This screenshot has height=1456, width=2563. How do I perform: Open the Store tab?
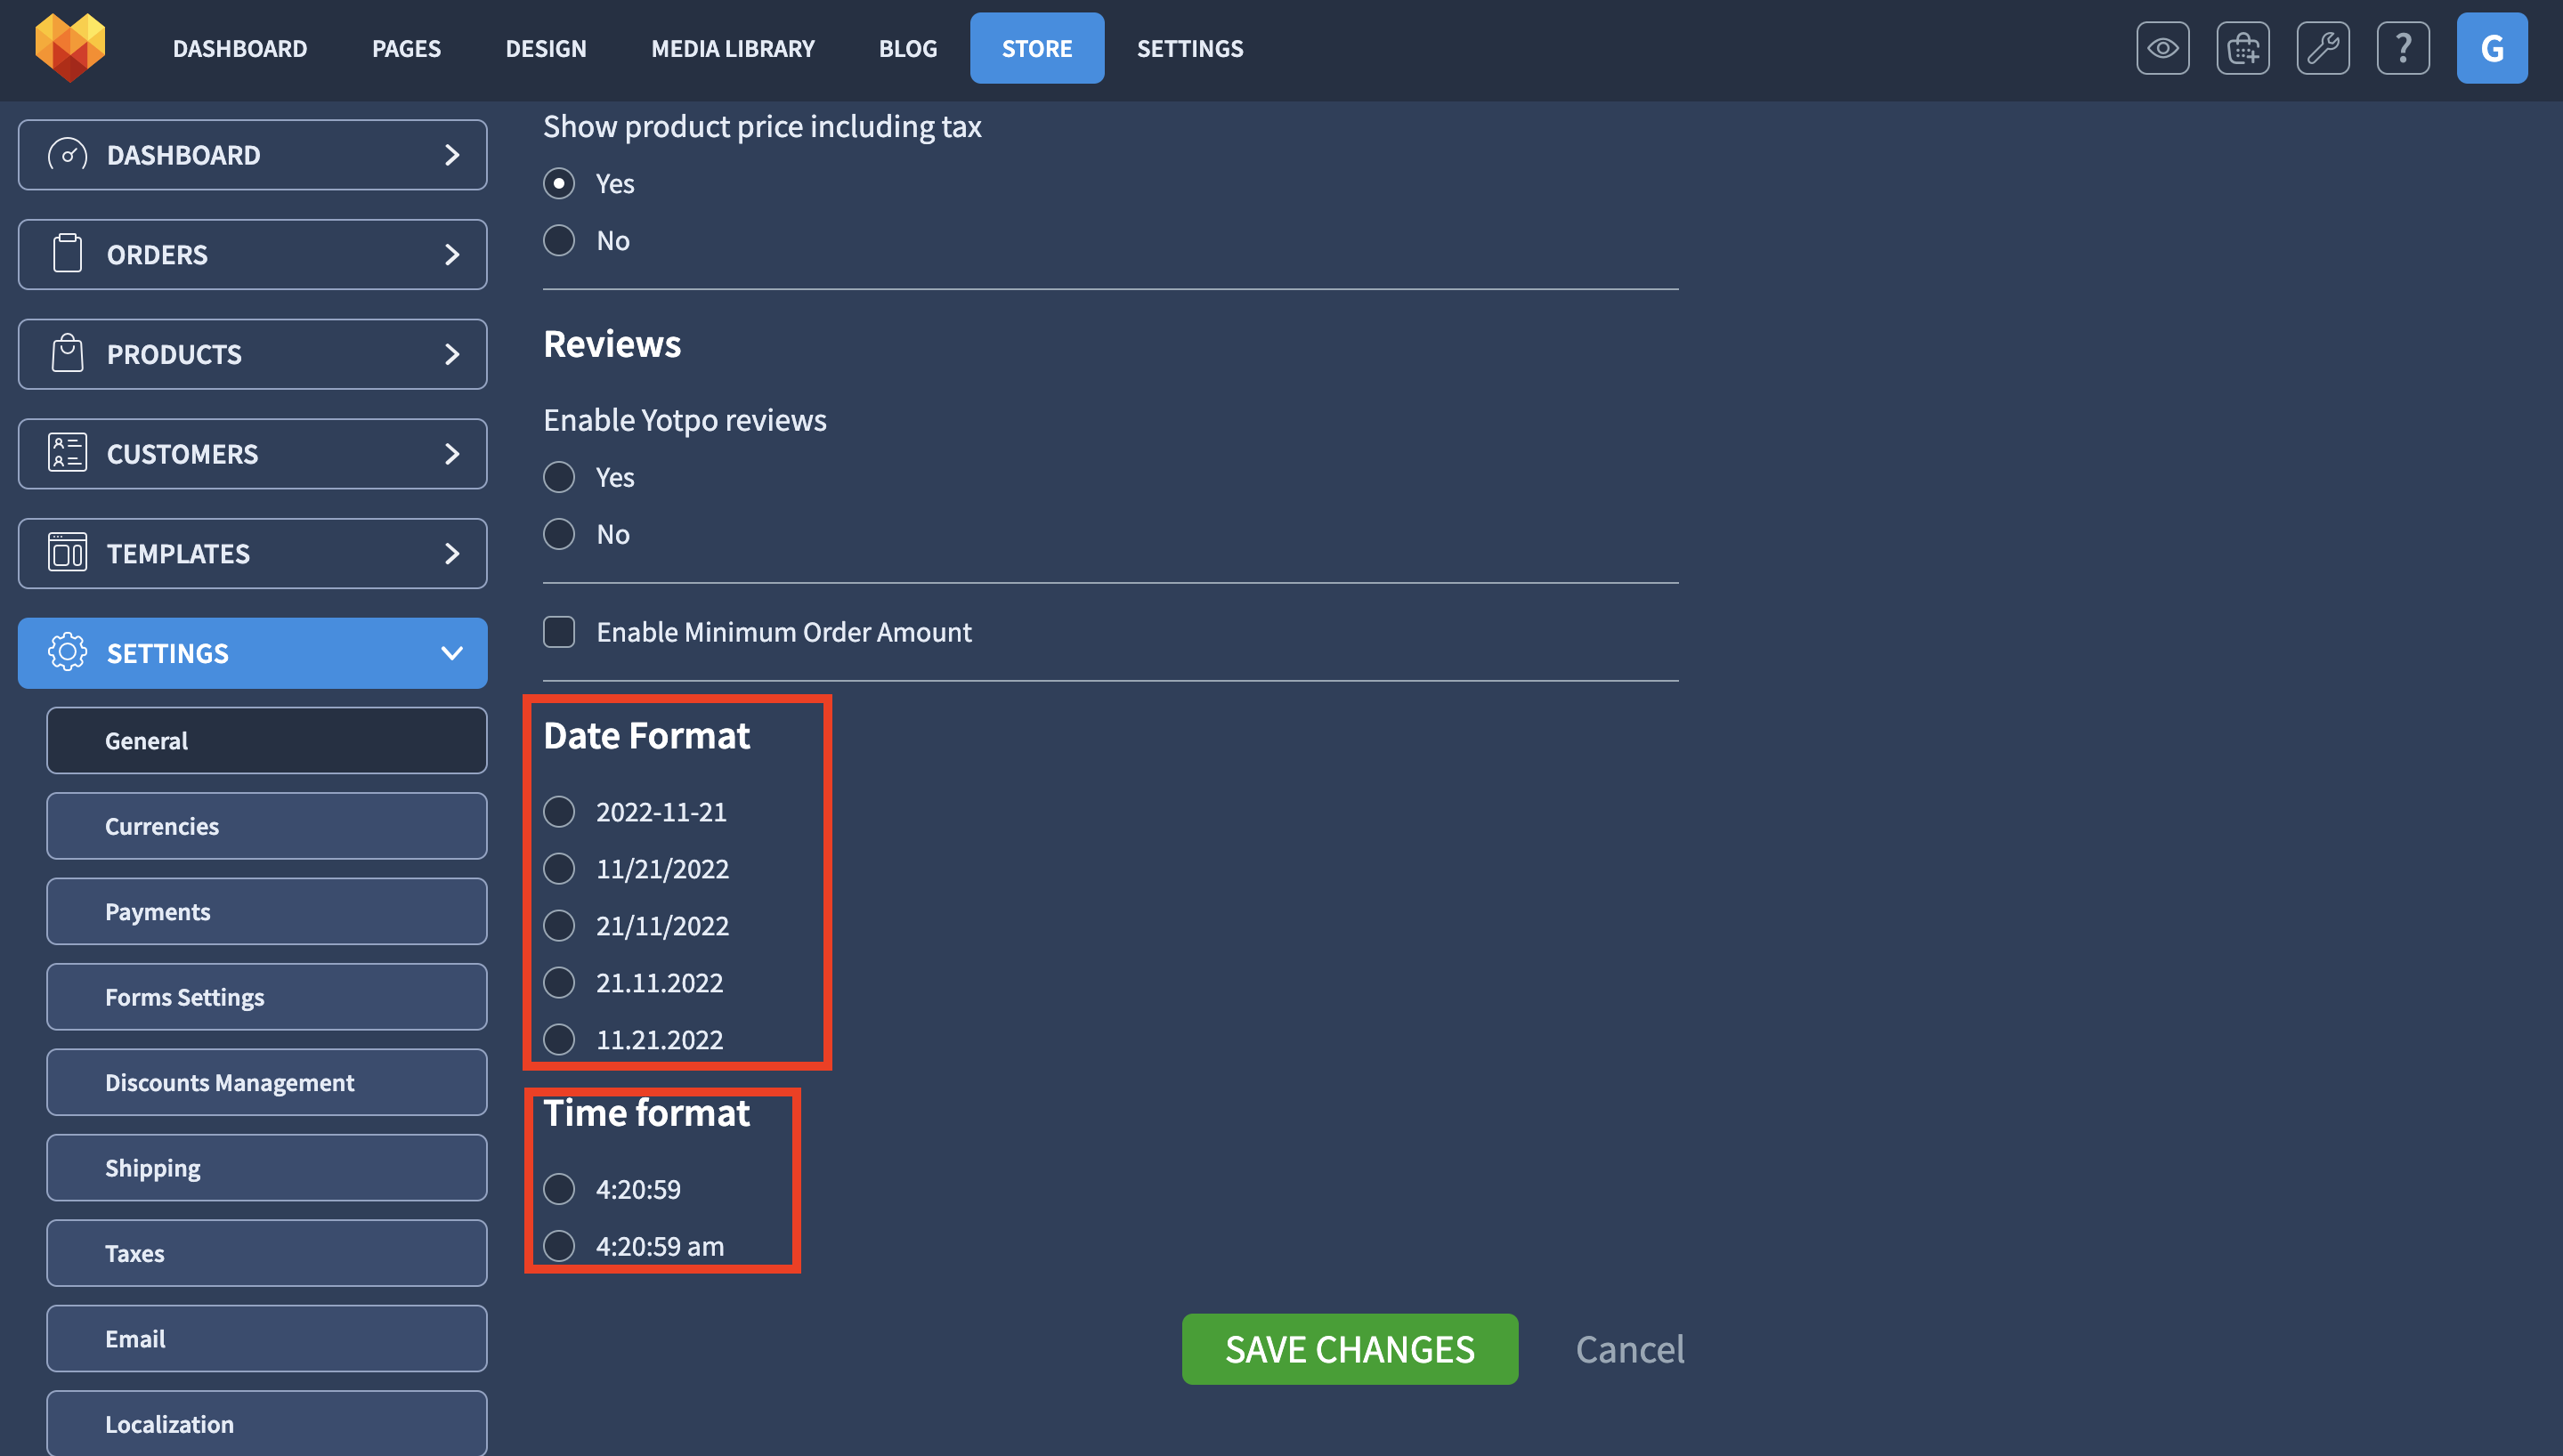1037,48
